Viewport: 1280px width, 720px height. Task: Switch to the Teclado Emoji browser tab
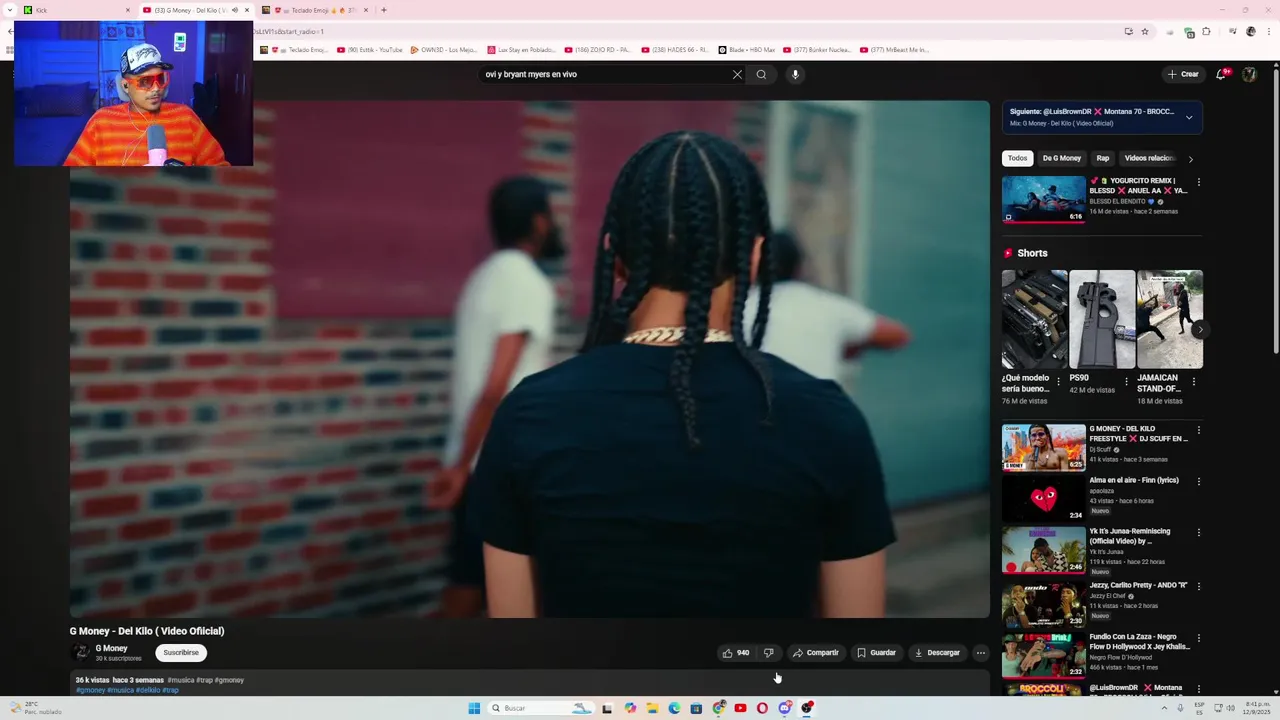tap(315, 10)
